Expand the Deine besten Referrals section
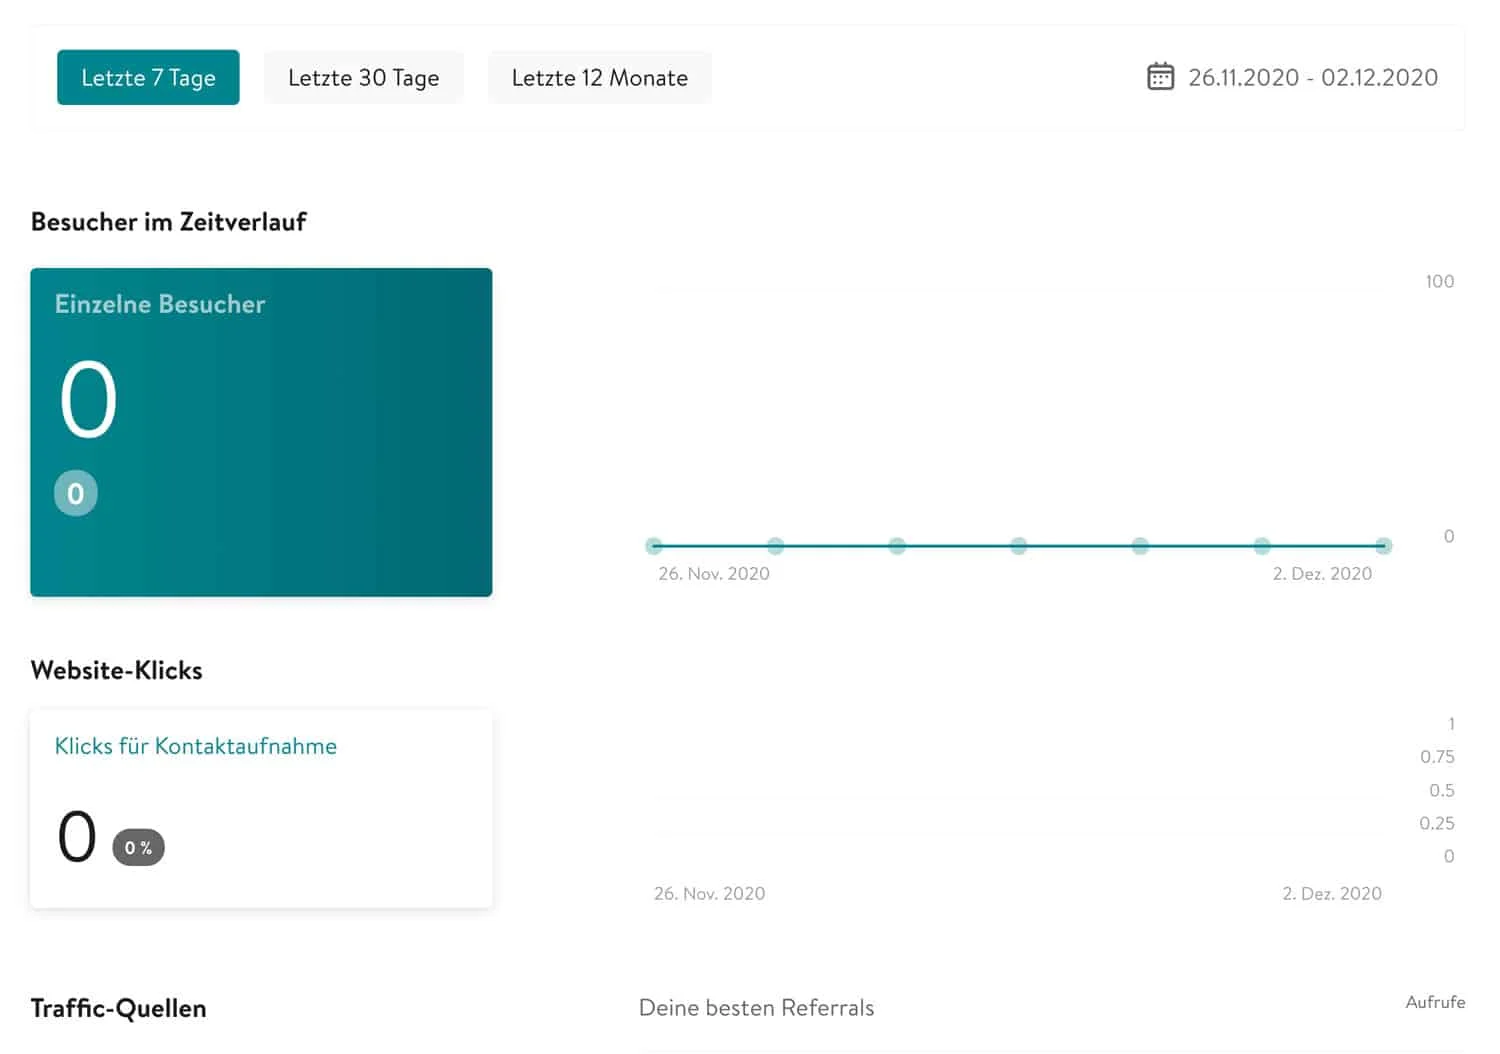Screen dimensions: 1500x1054 (x=756, y=1008)
